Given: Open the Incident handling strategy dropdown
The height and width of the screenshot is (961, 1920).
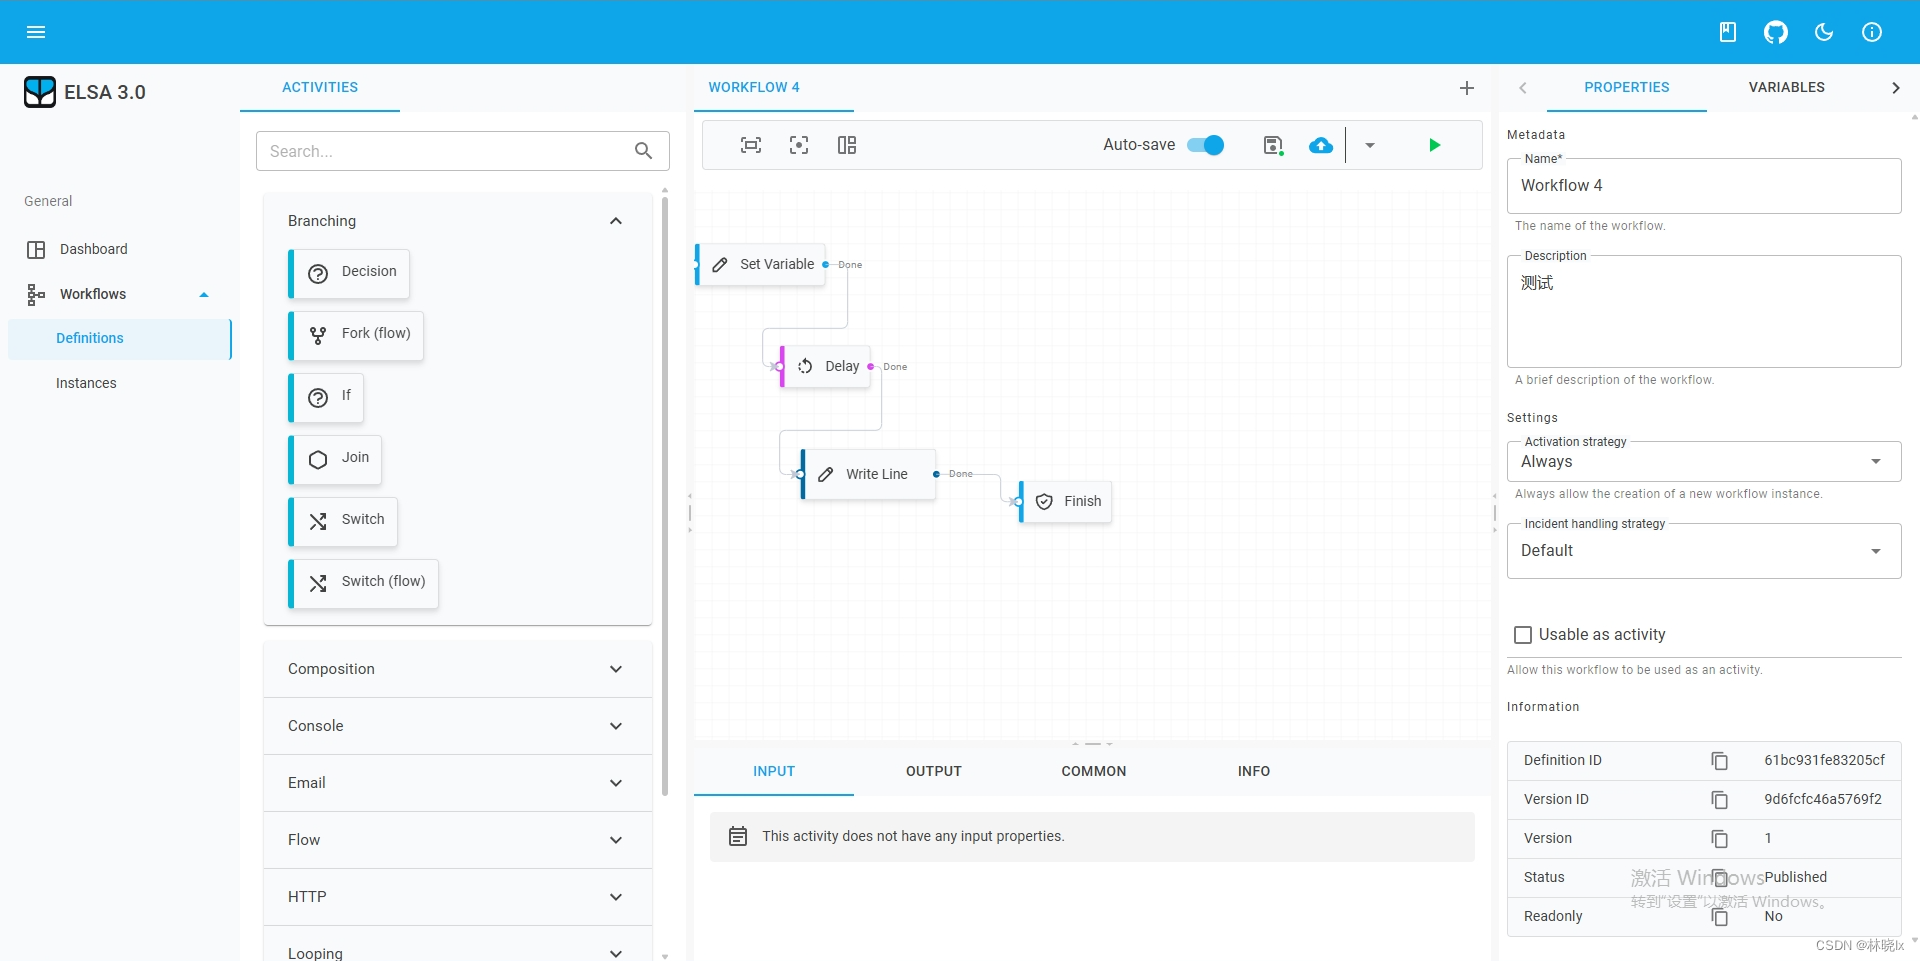Looking at the screenshot, I should (1703, 551).
